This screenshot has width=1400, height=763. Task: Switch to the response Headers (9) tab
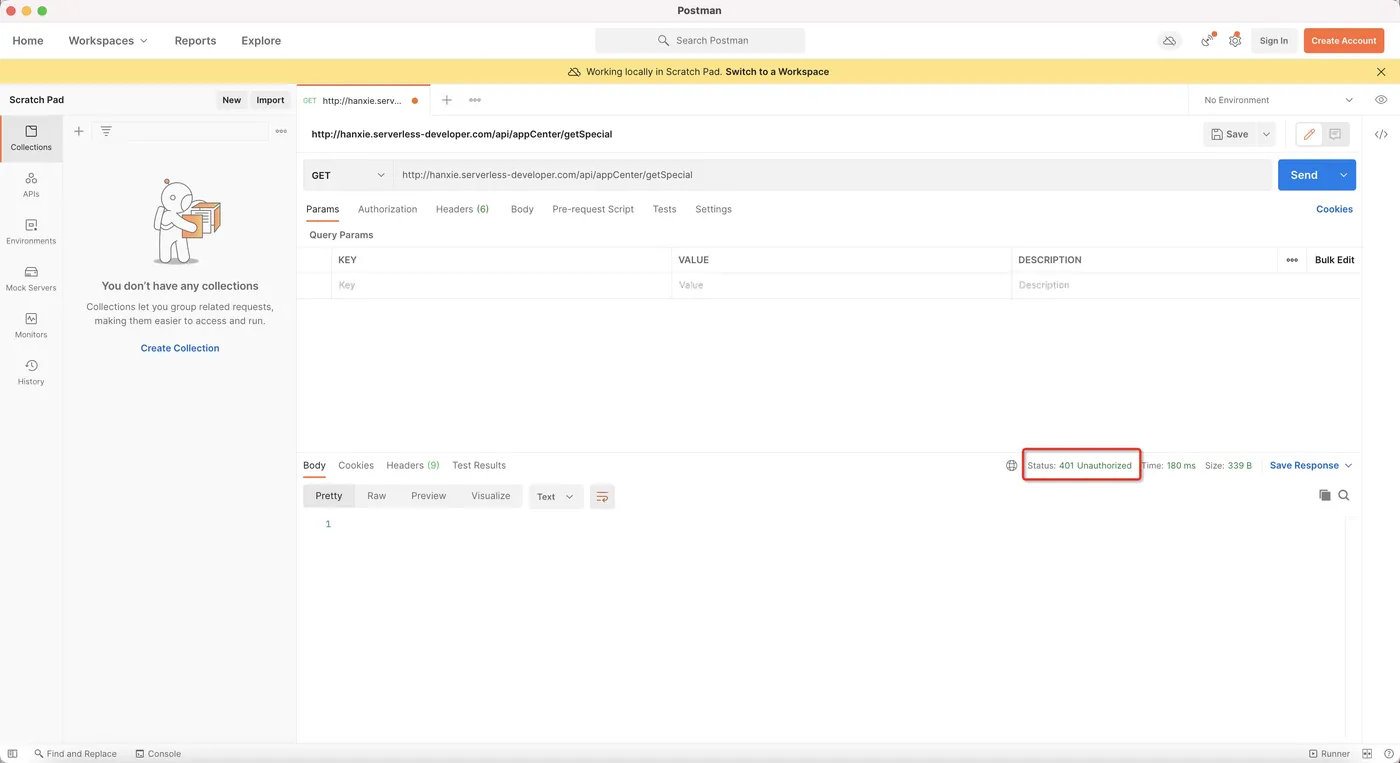tap(413, 465)
